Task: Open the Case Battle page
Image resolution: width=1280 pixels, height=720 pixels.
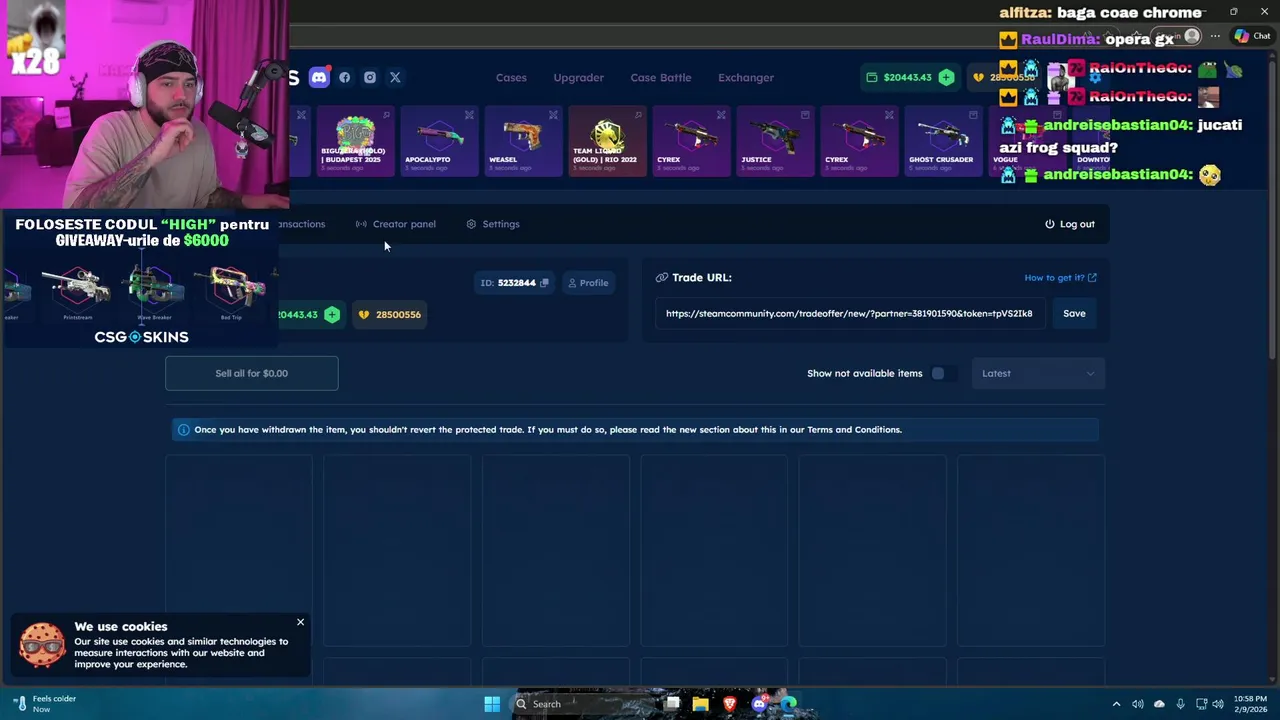Action: tap(661, 77)
